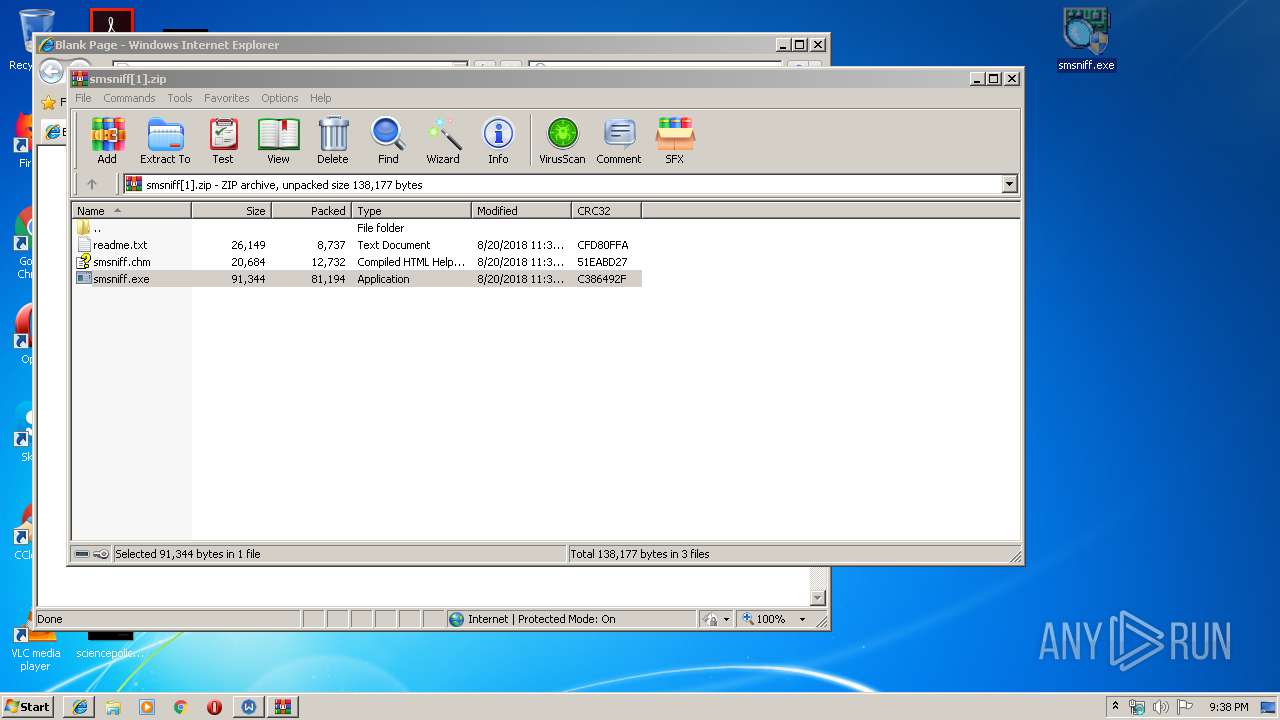
Task: Run the Test archive tool
Action: point(223,140)
